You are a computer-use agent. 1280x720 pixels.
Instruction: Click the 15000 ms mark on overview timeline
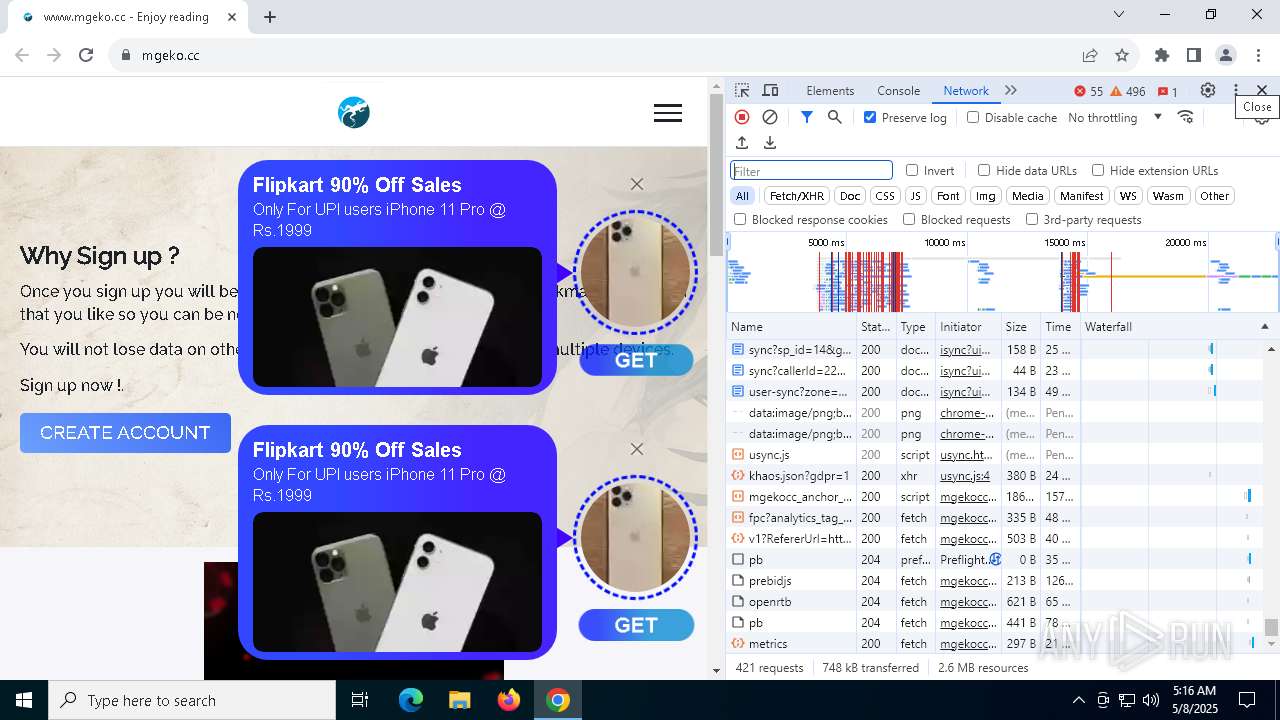click(1063, 242)
